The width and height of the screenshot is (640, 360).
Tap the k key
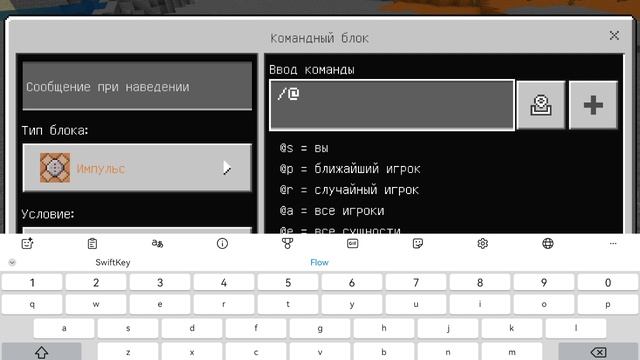point(512,328)
